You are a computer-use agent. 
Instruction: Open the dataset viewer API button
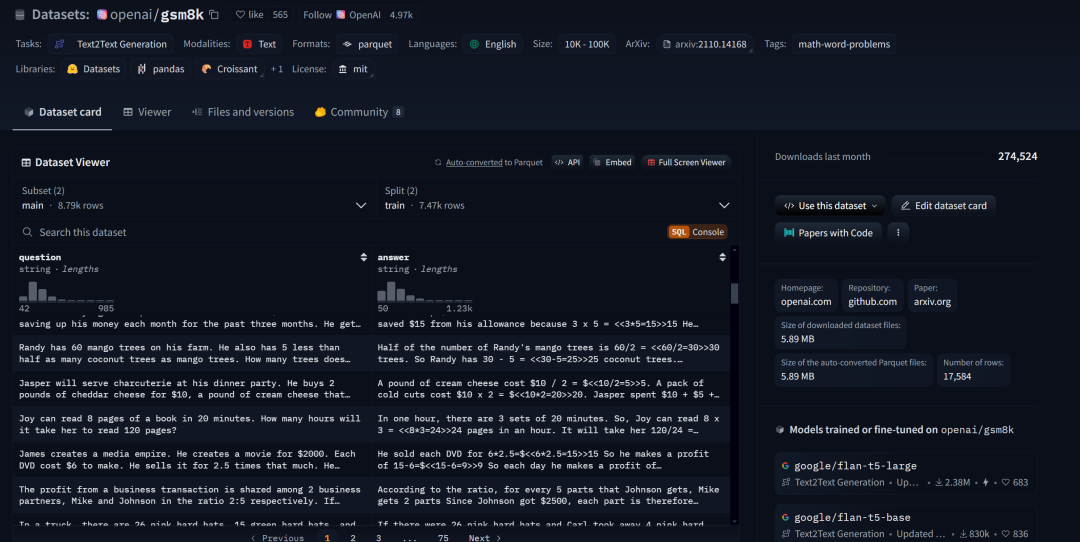(x=568, y=163)
